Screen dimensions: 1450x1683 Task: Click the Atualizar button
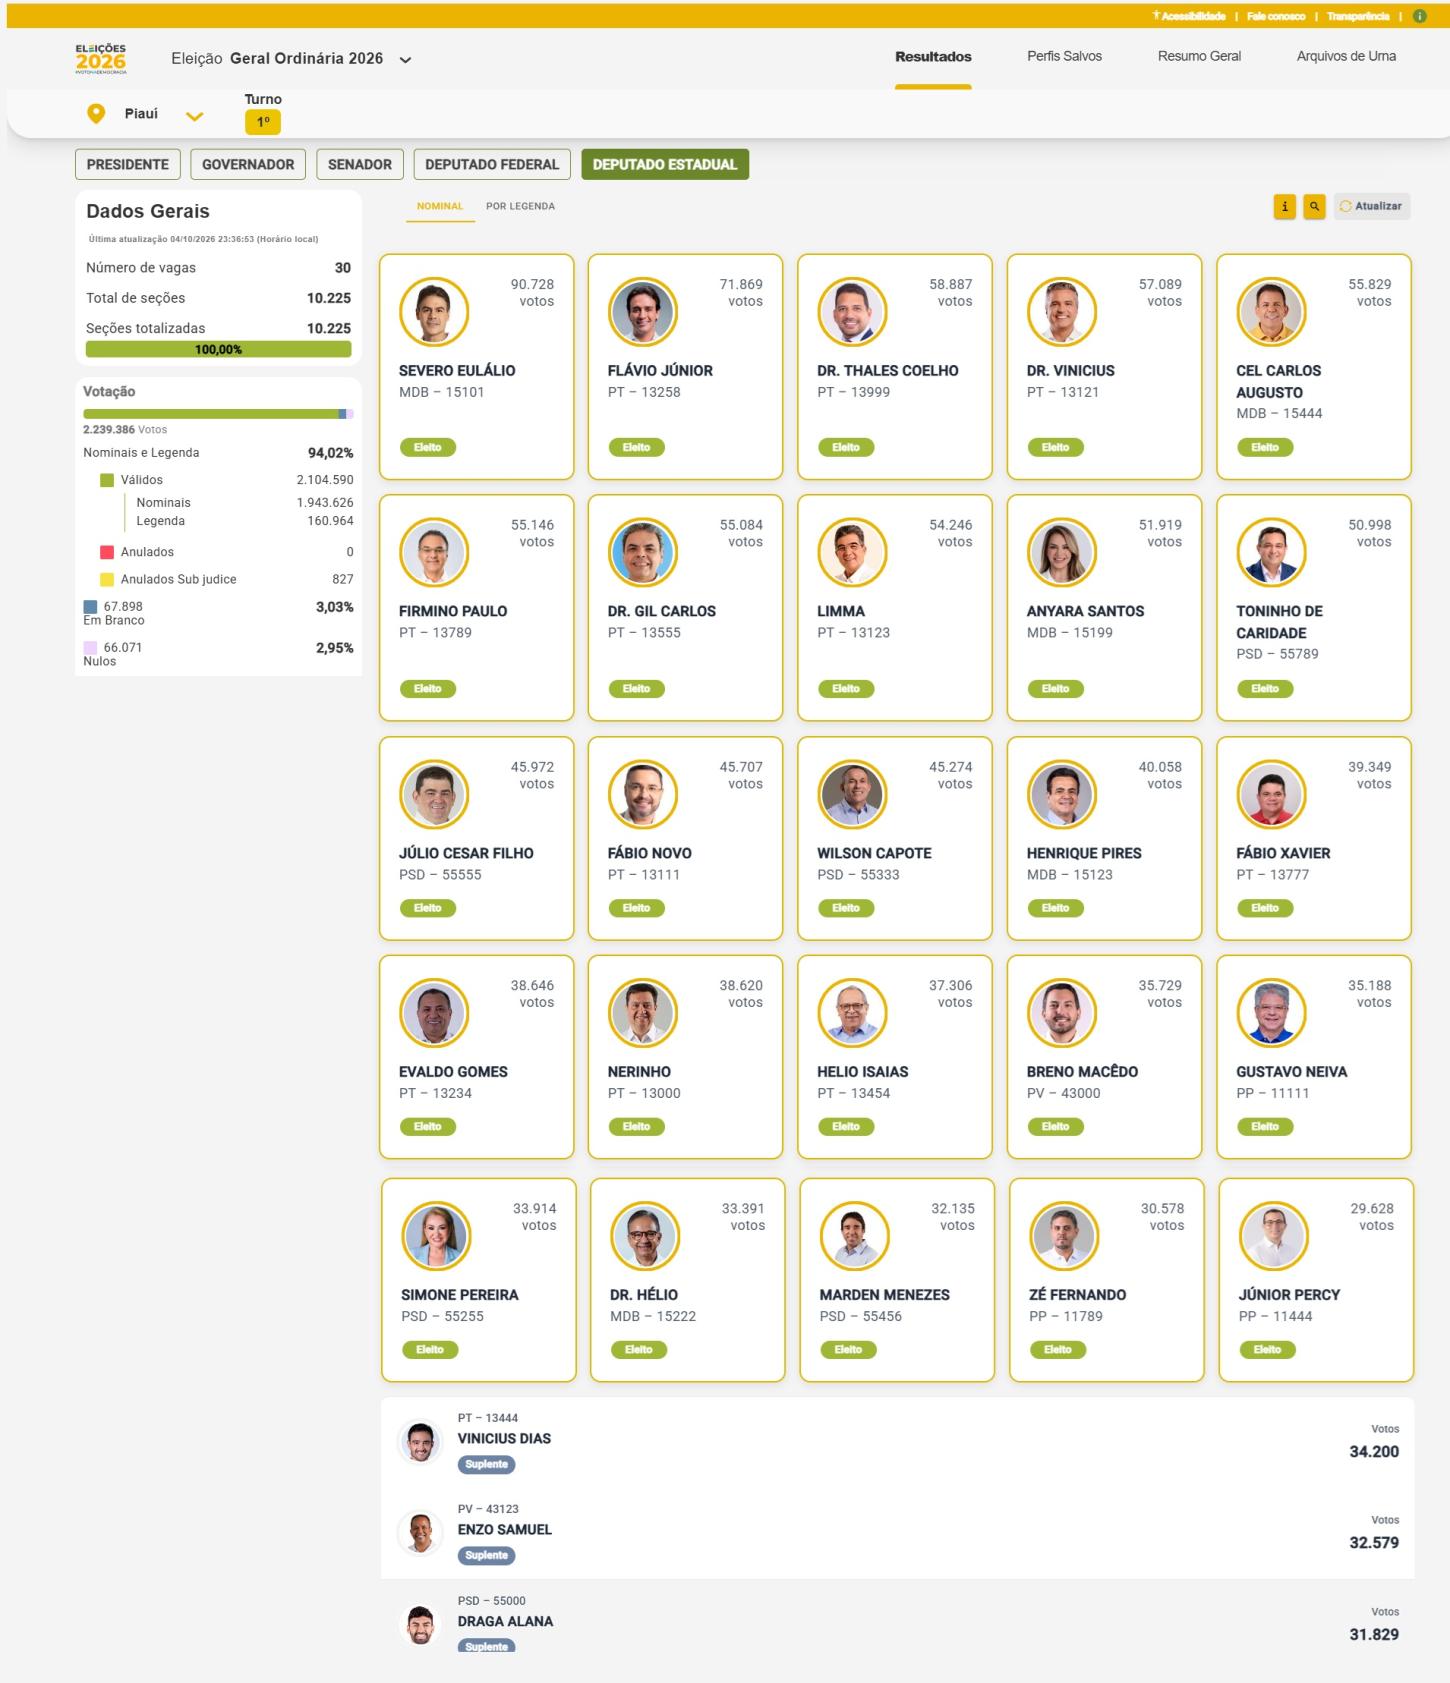pyautogui.click(x=1372, y=206)
